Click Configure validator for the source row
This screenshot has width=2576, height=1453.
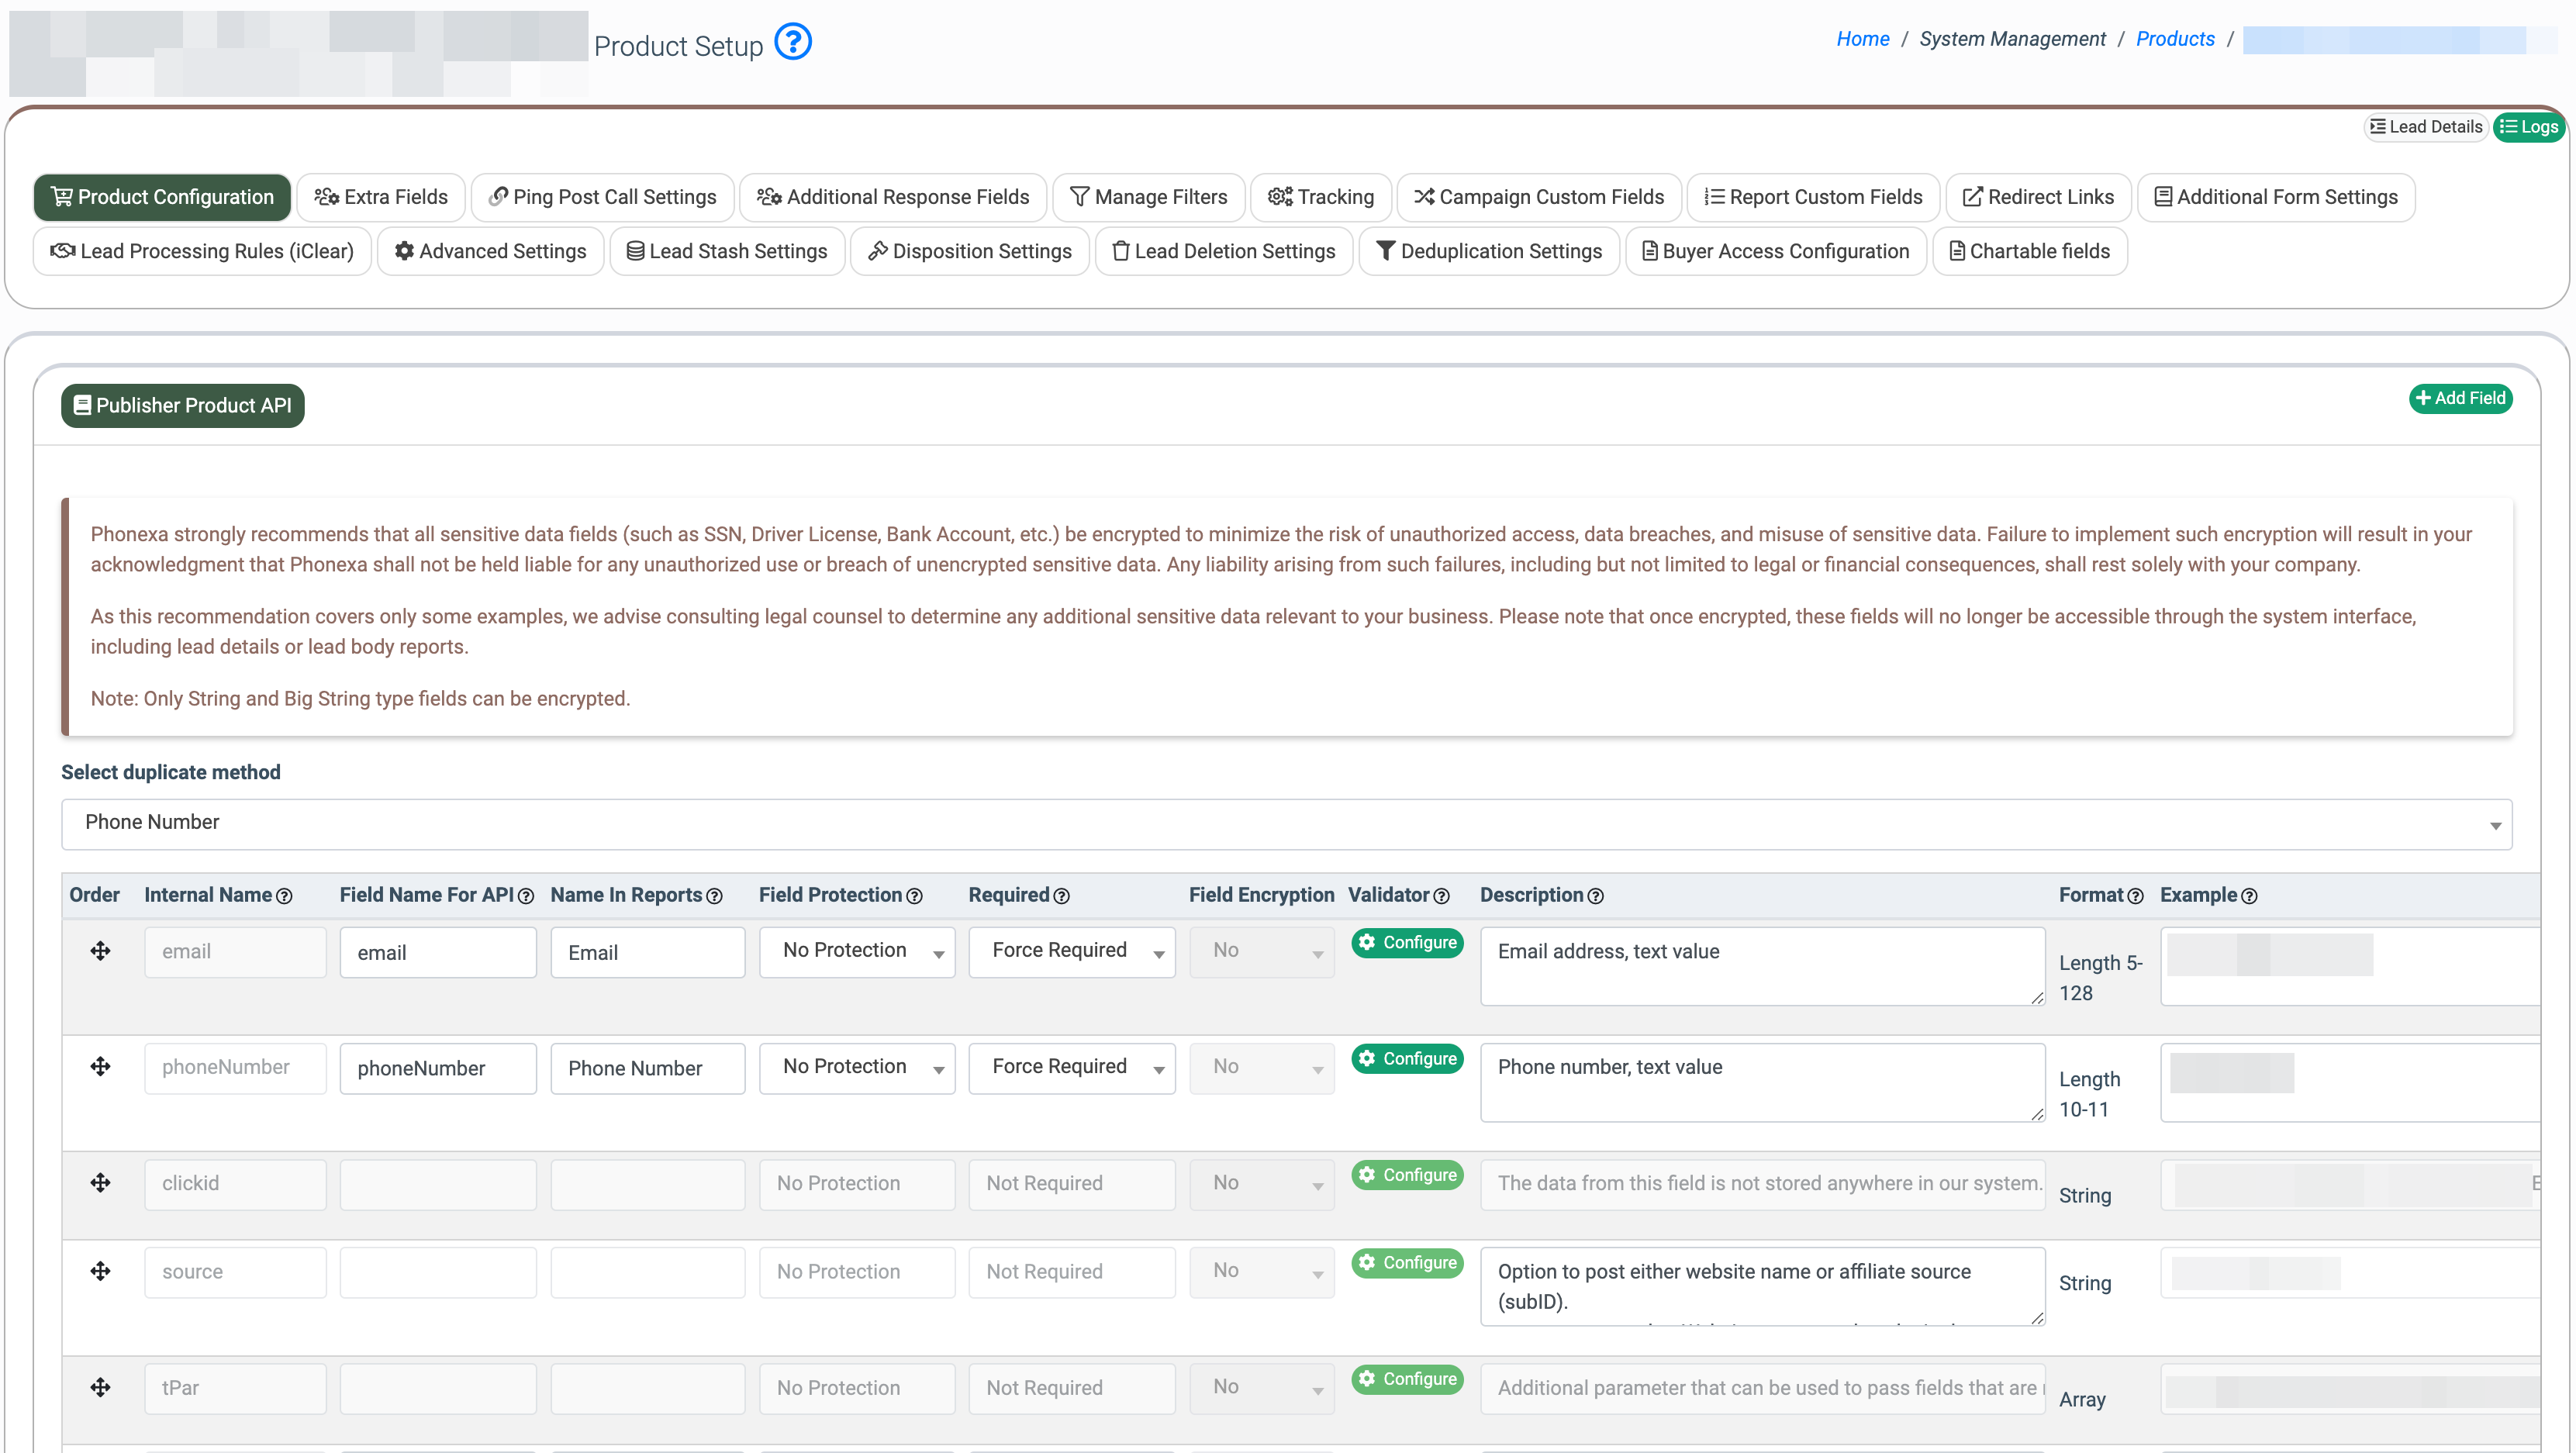tap(1407, 1262)
